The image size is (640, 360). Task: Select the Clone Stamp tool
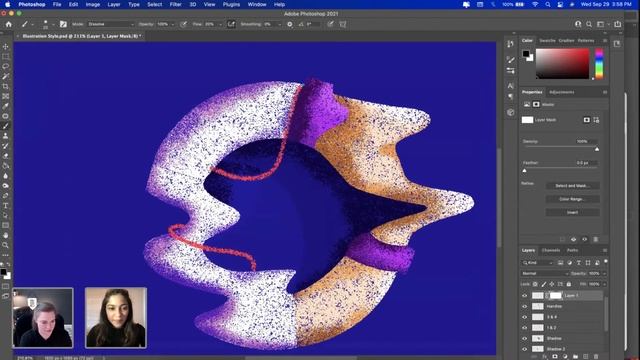(6, 136)
